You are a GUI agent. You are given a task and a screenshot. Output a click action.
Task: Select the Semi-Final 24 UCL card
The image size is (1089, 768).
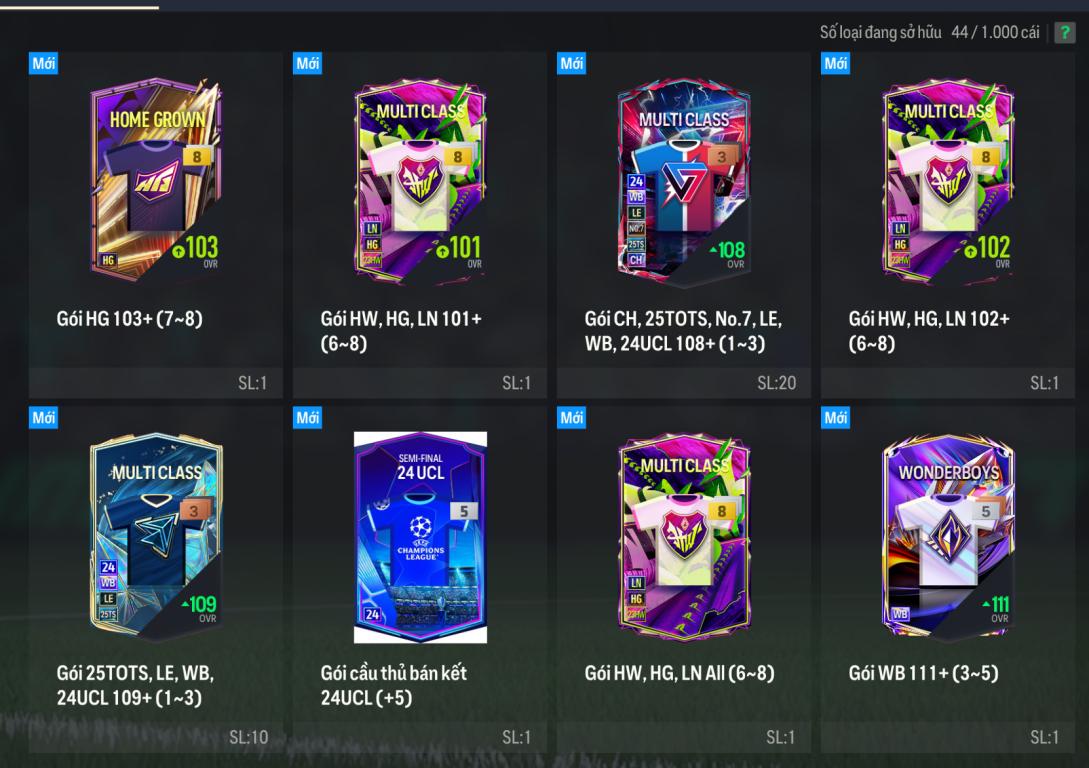click(420, 537)
